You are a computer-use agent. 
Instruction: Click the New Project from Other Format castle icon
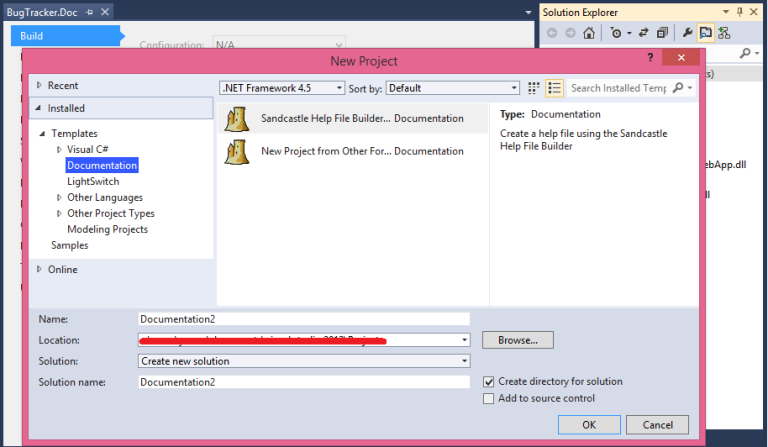(237, 151)
